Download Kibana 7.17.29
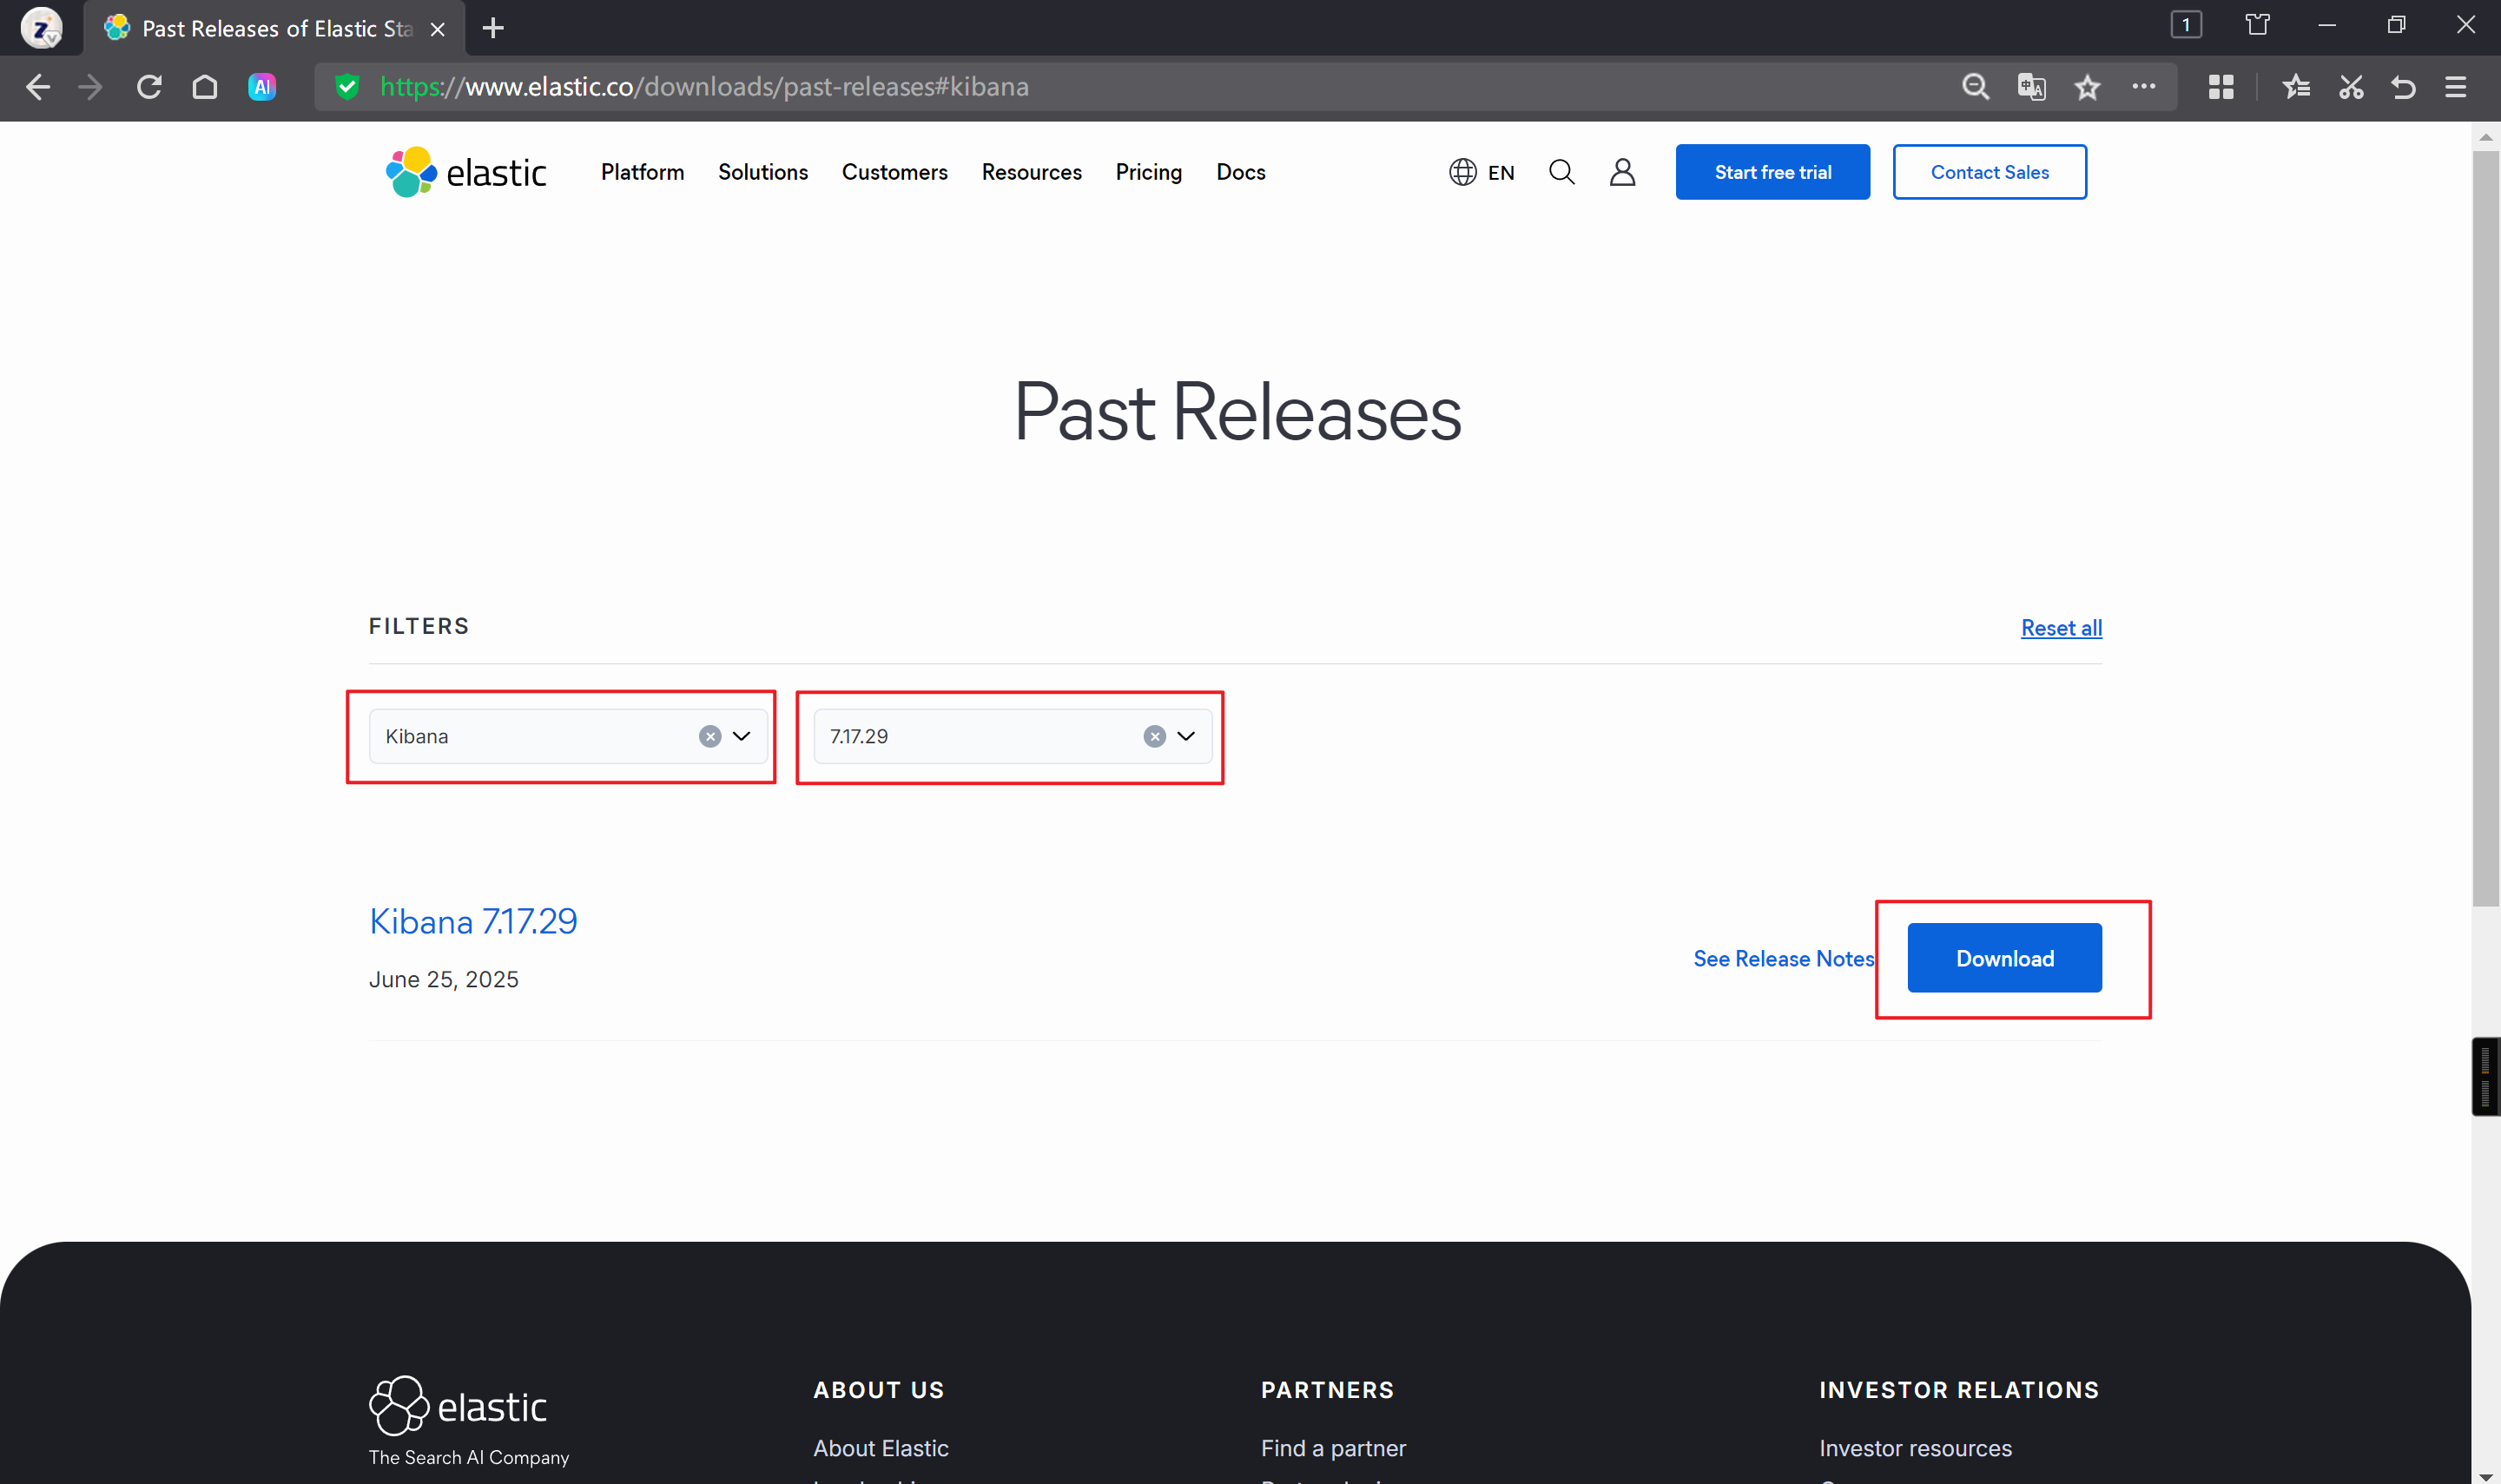 coord(2004,958)
